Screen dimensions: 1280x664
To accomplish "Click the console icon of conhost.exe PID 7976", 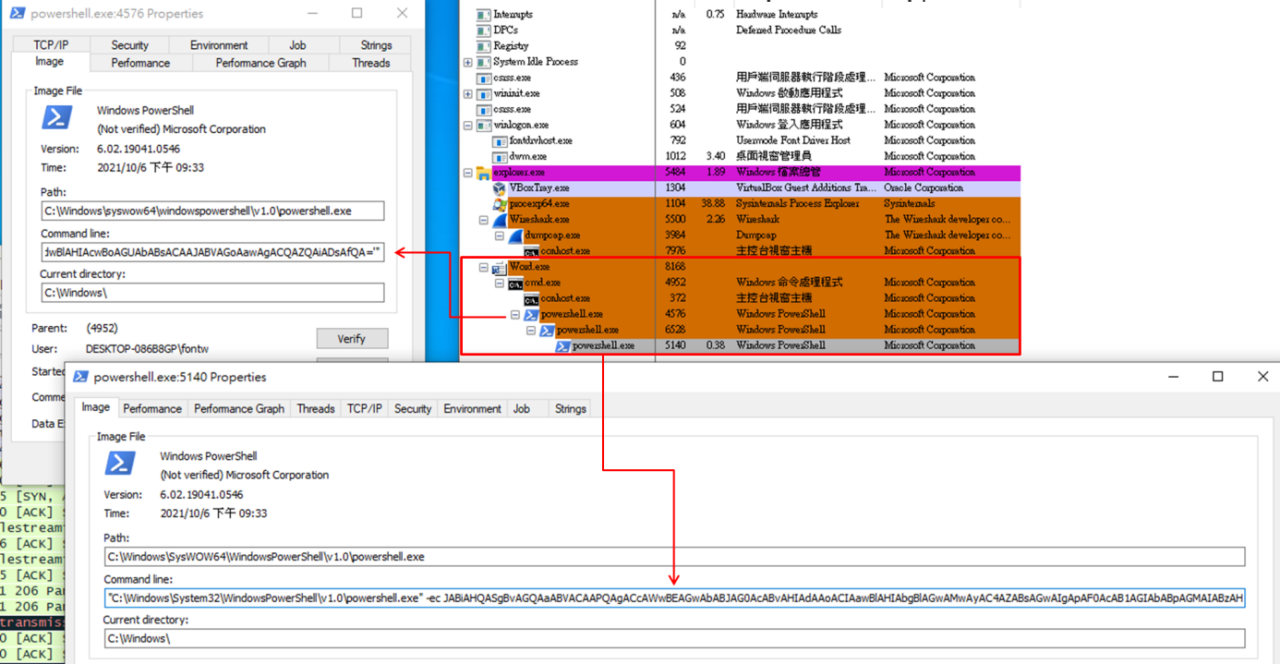I will pos(531,251).
